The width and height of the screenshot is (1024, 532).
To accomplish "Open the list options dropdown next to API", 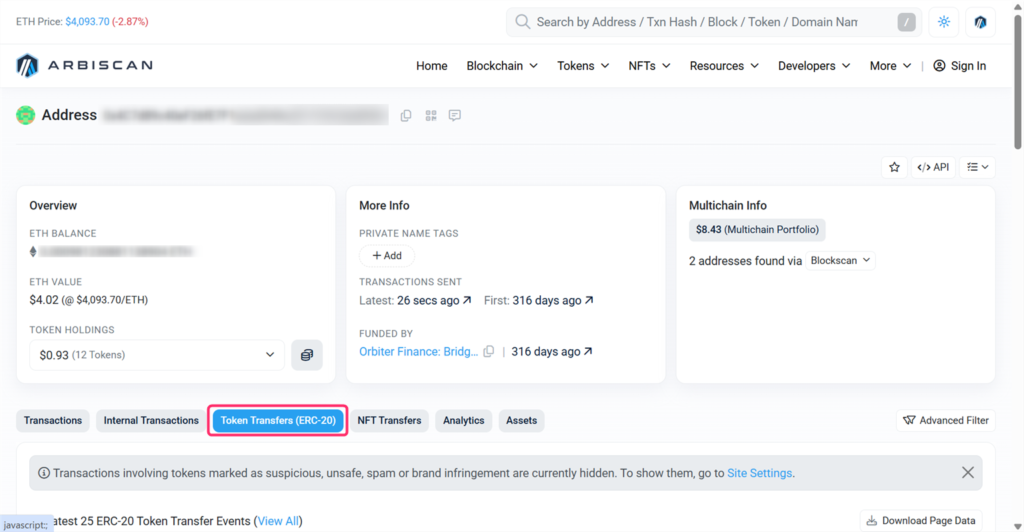I will [978, 167].
